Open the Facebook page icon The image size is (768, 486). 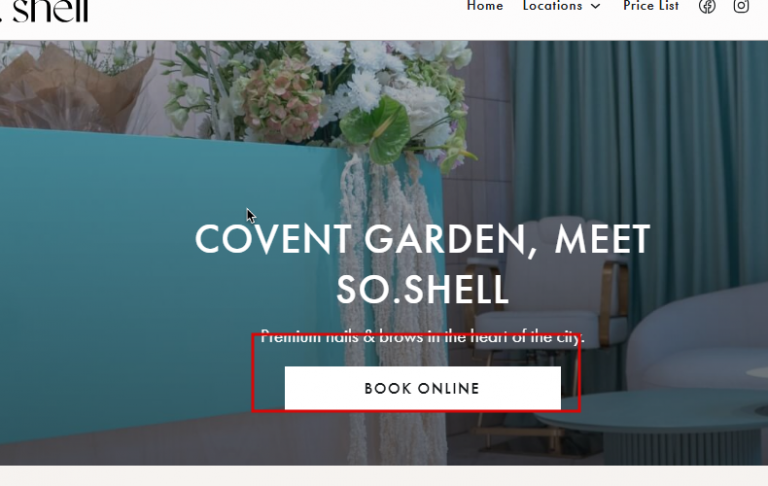click(707, 6)
